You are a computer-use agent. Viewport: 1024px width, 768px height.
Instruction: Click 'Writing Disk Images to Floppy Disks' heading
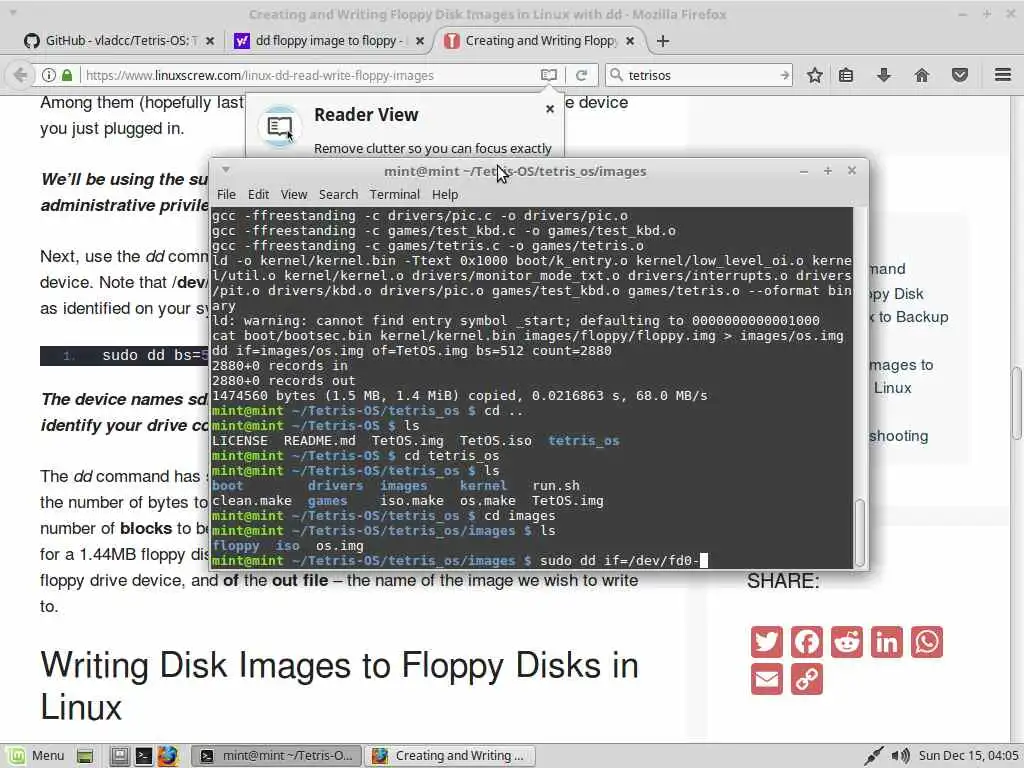(x=340, y=686)
